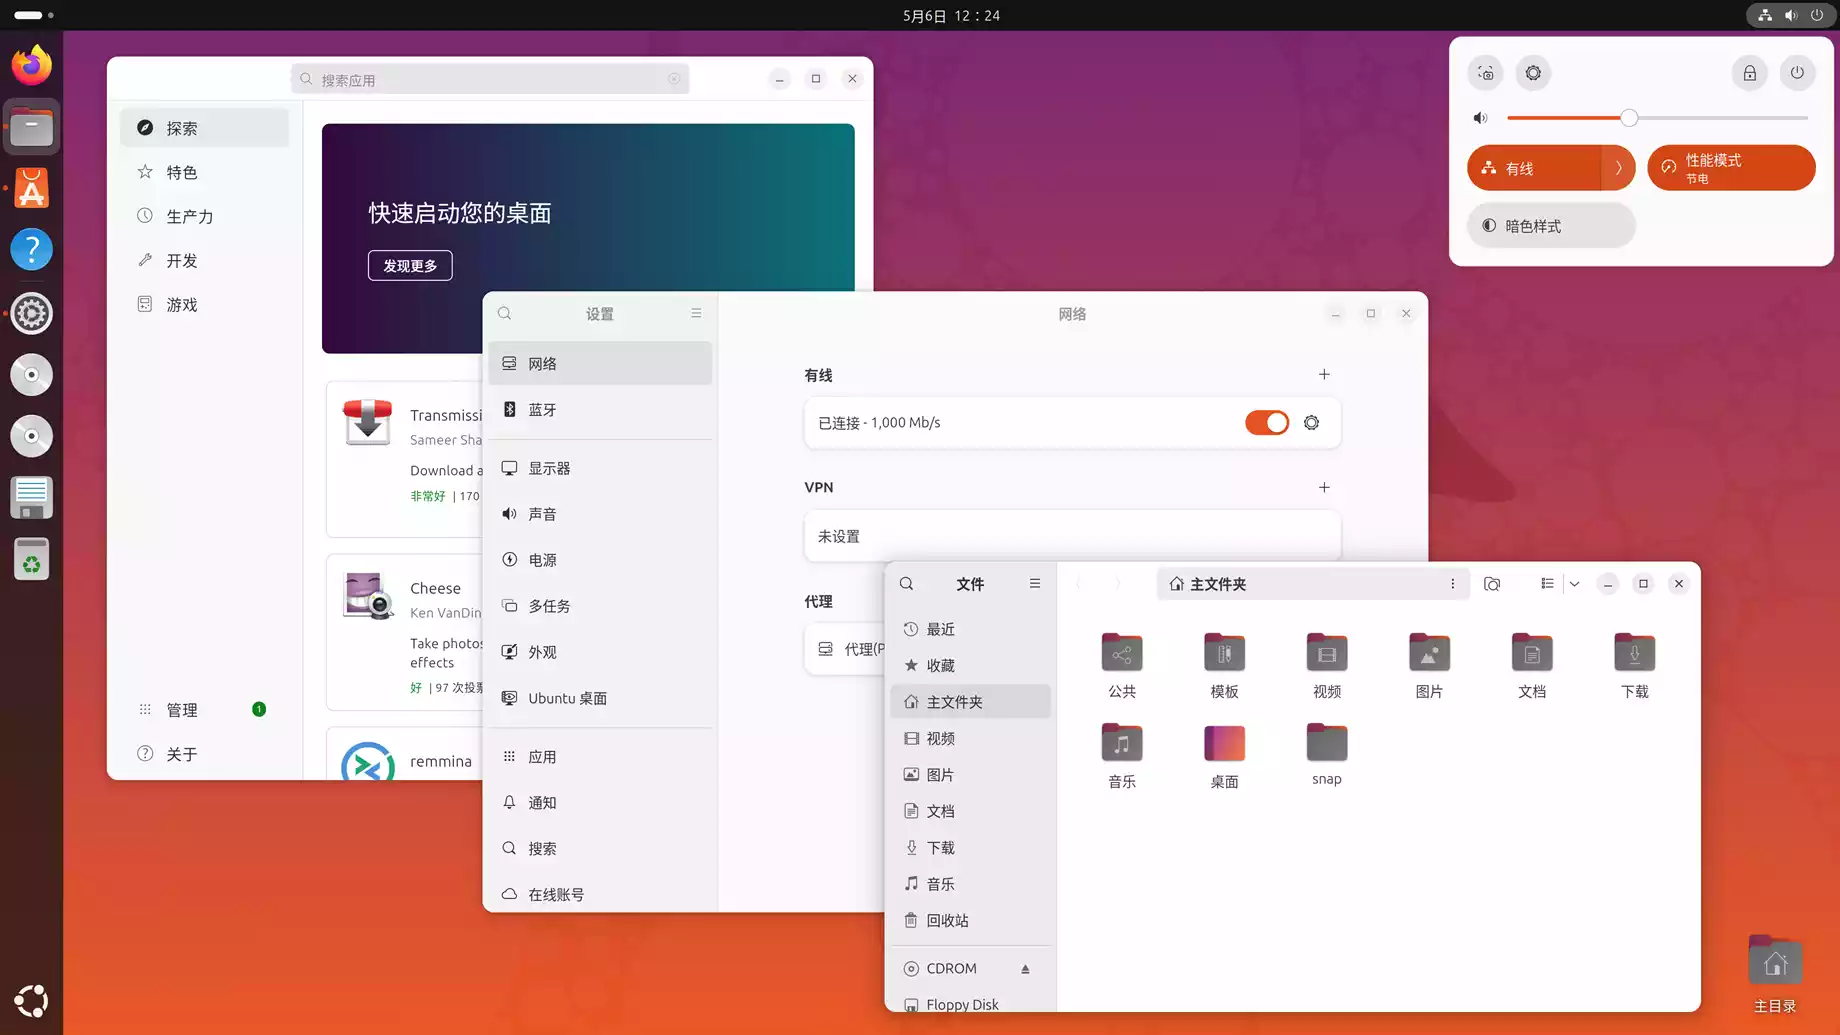Click the 发现更多 banner button
The width and height of the screenshot is (1840, 1035).
410,266
